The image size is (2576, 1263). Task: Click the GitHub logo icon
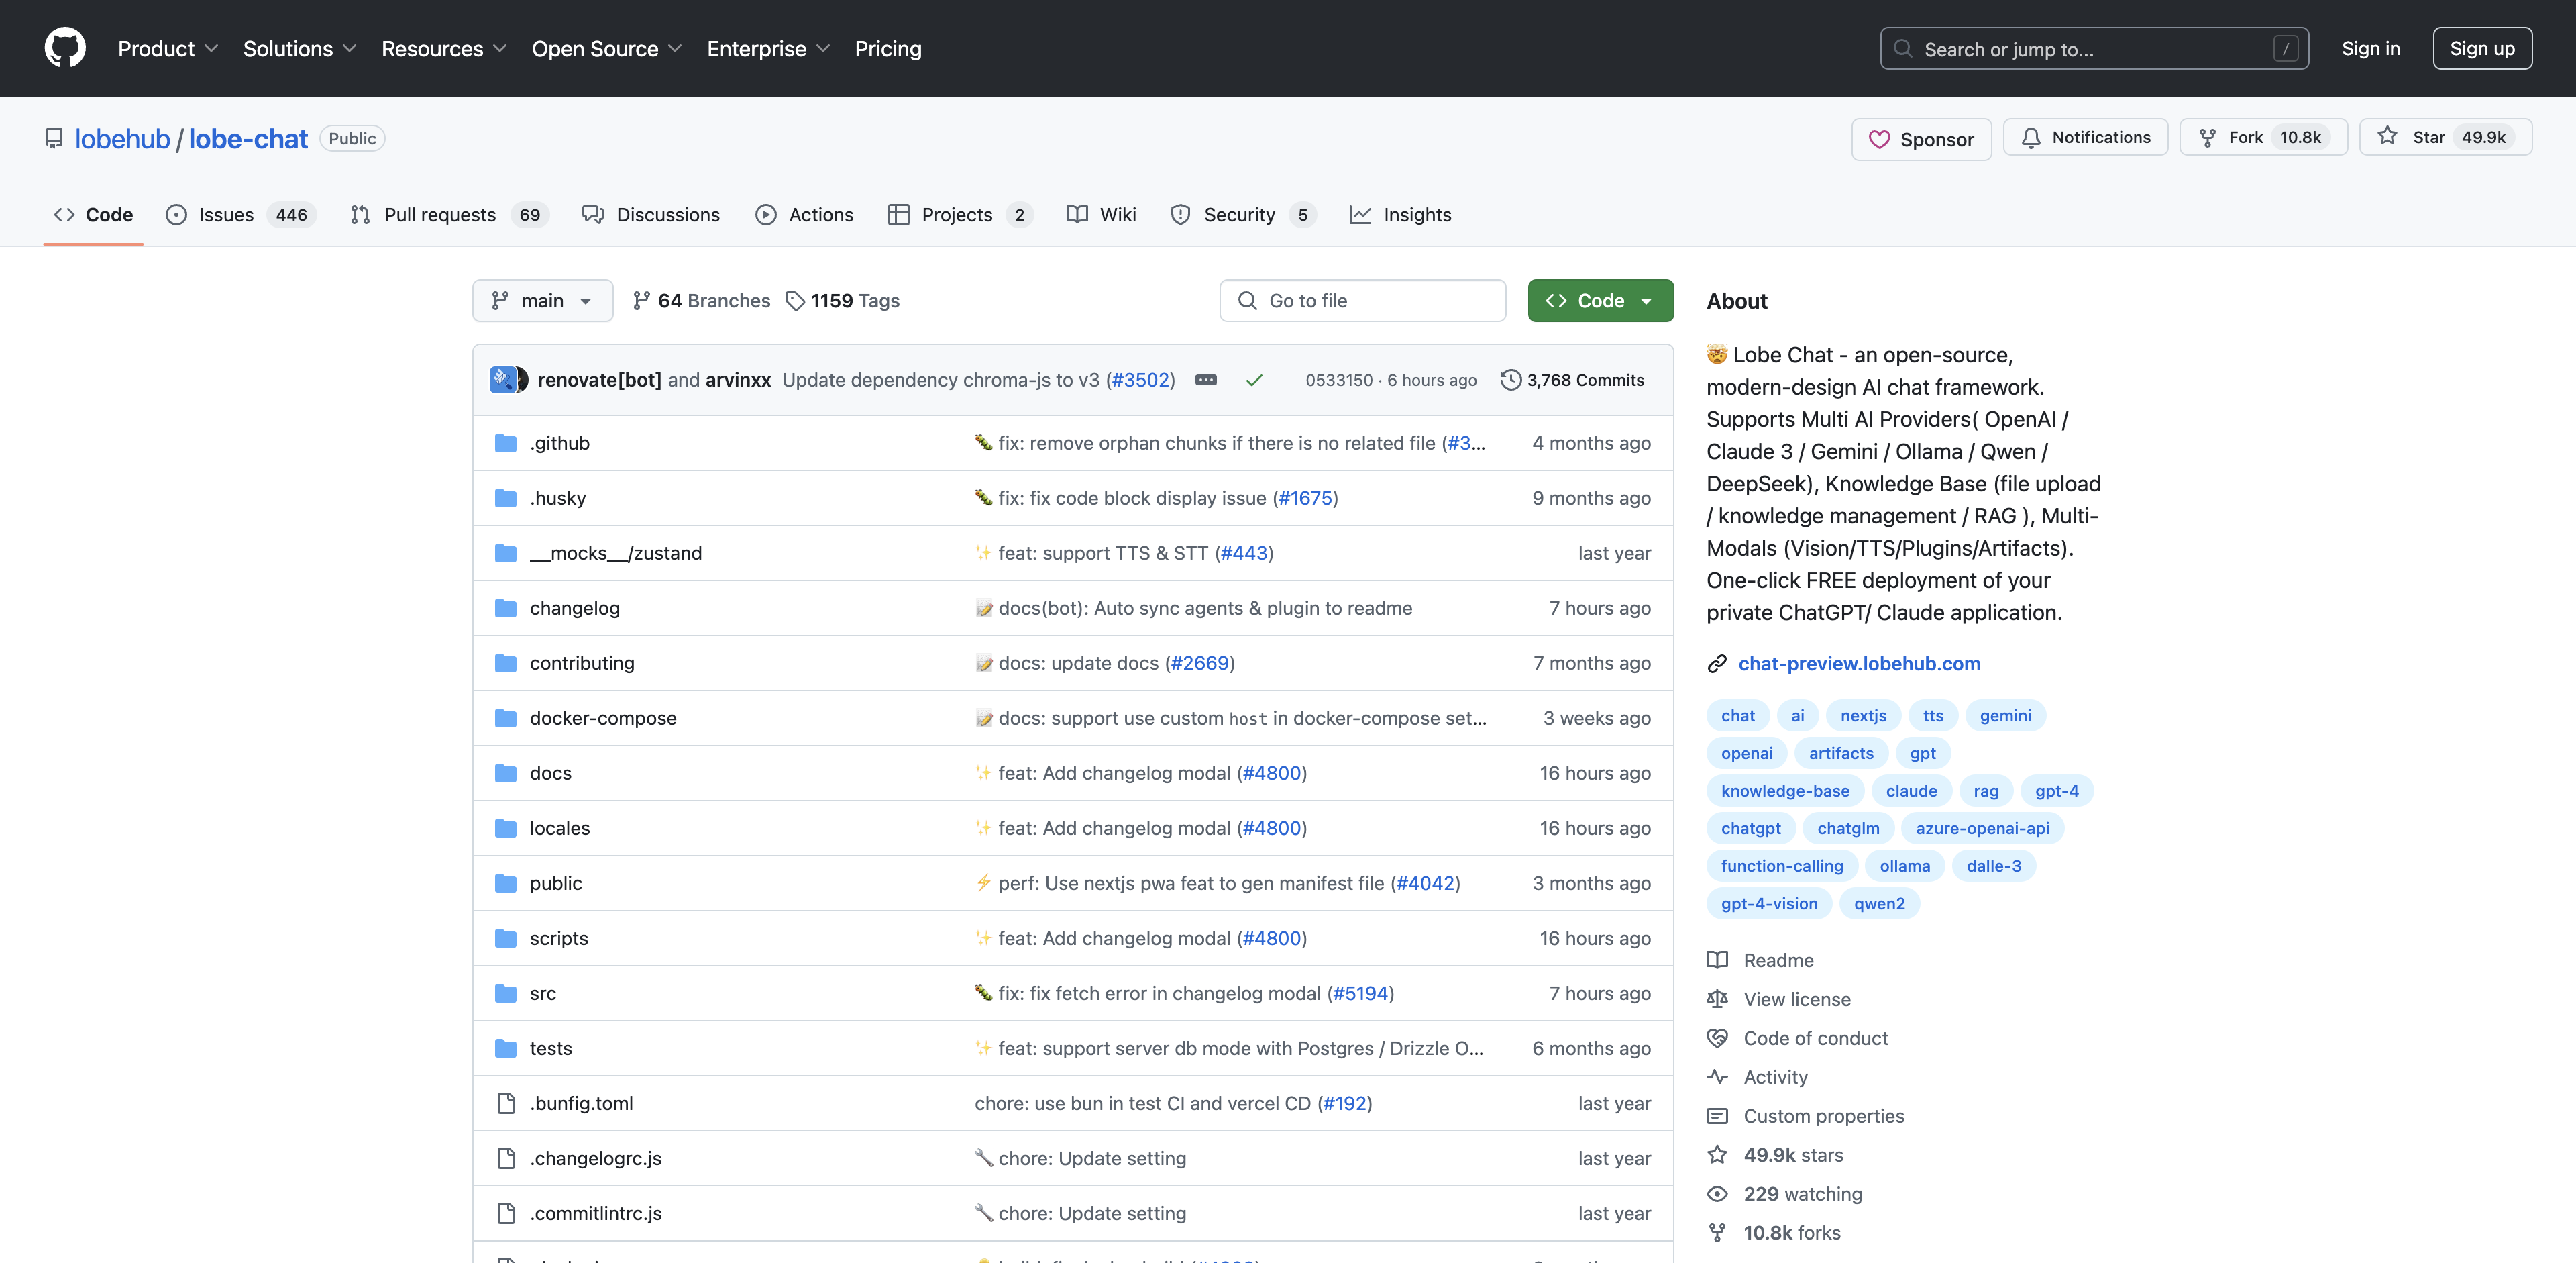65,48
